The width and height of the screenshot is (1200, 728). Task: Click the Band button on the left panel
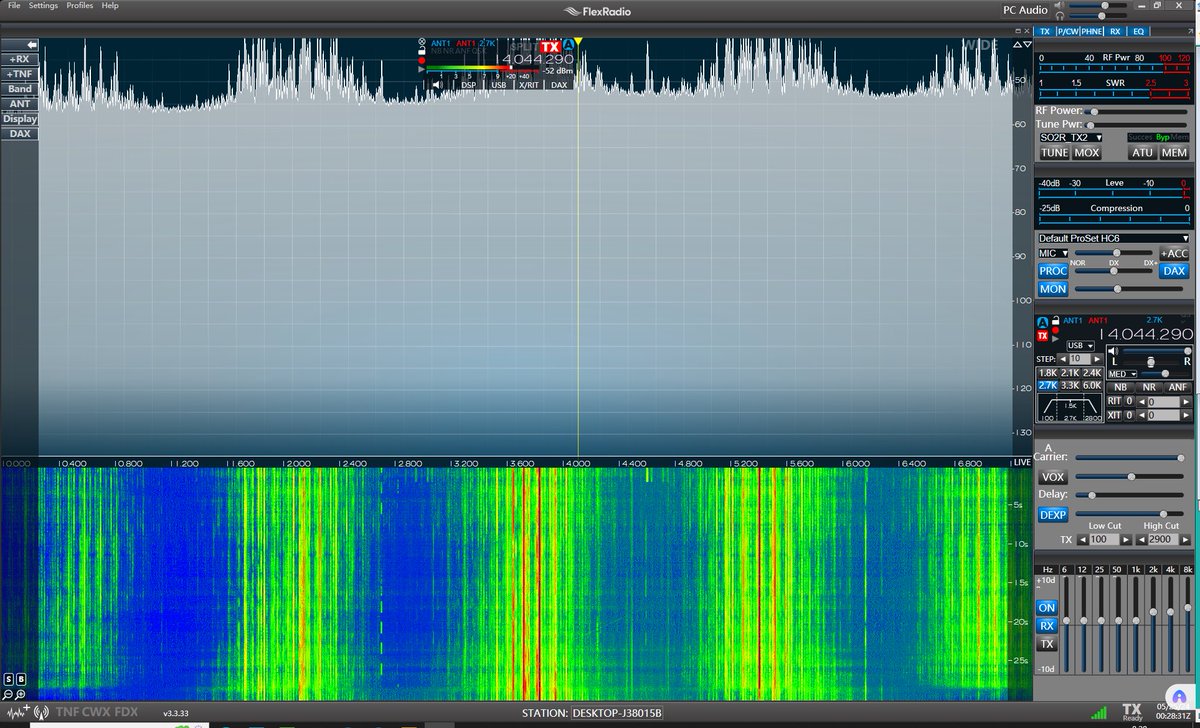(x=20, y=89)
